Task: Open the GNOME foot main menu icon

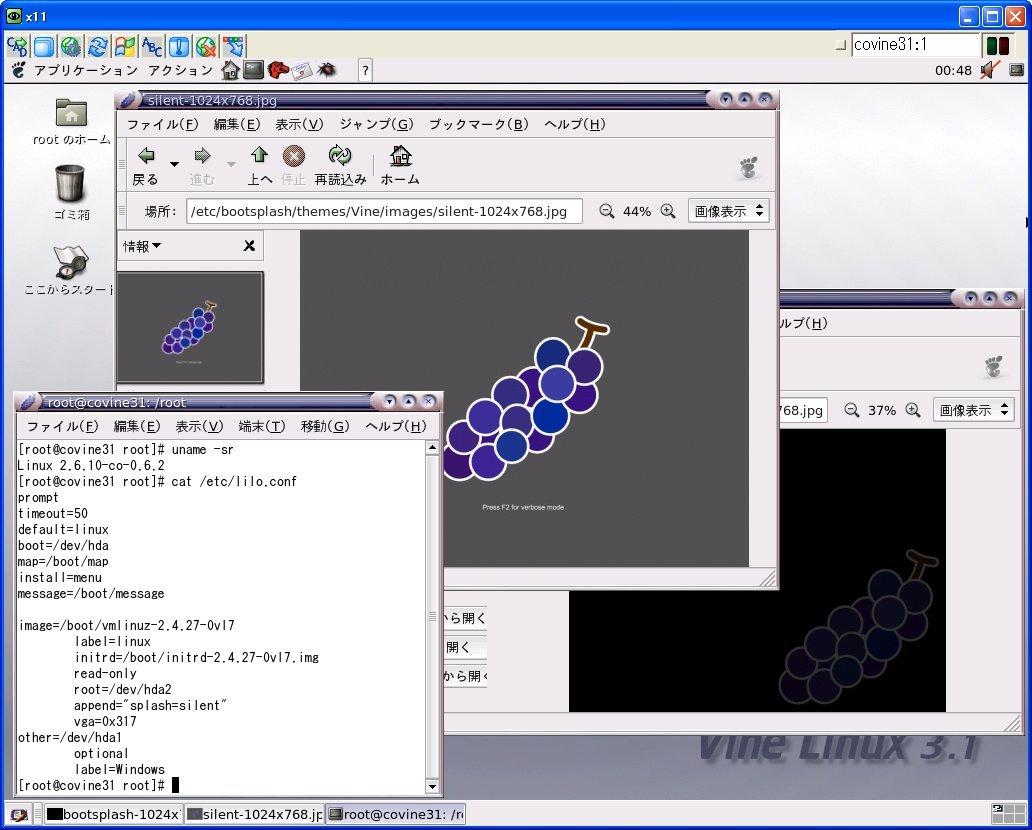Action: click(x=18, y=70)
